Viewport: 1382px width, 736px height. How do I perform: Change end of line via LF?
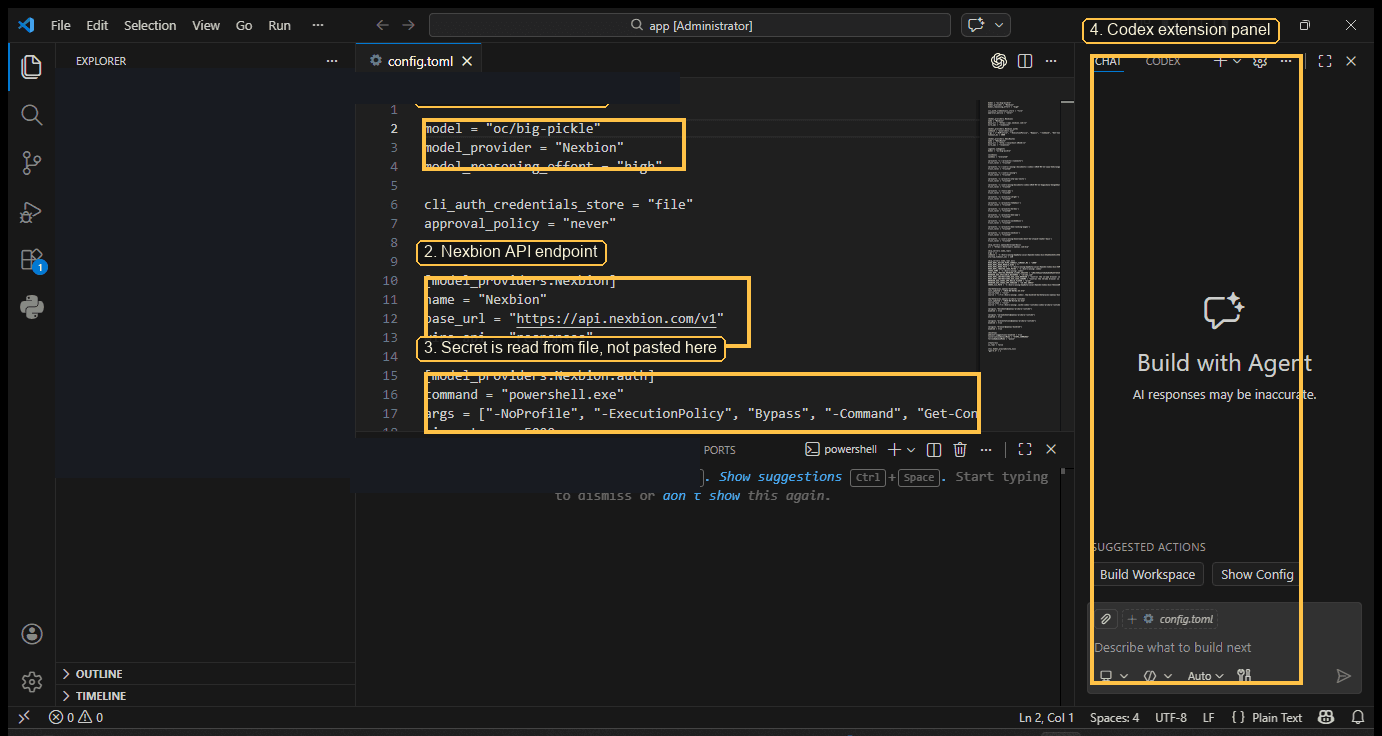[1208, 717]
